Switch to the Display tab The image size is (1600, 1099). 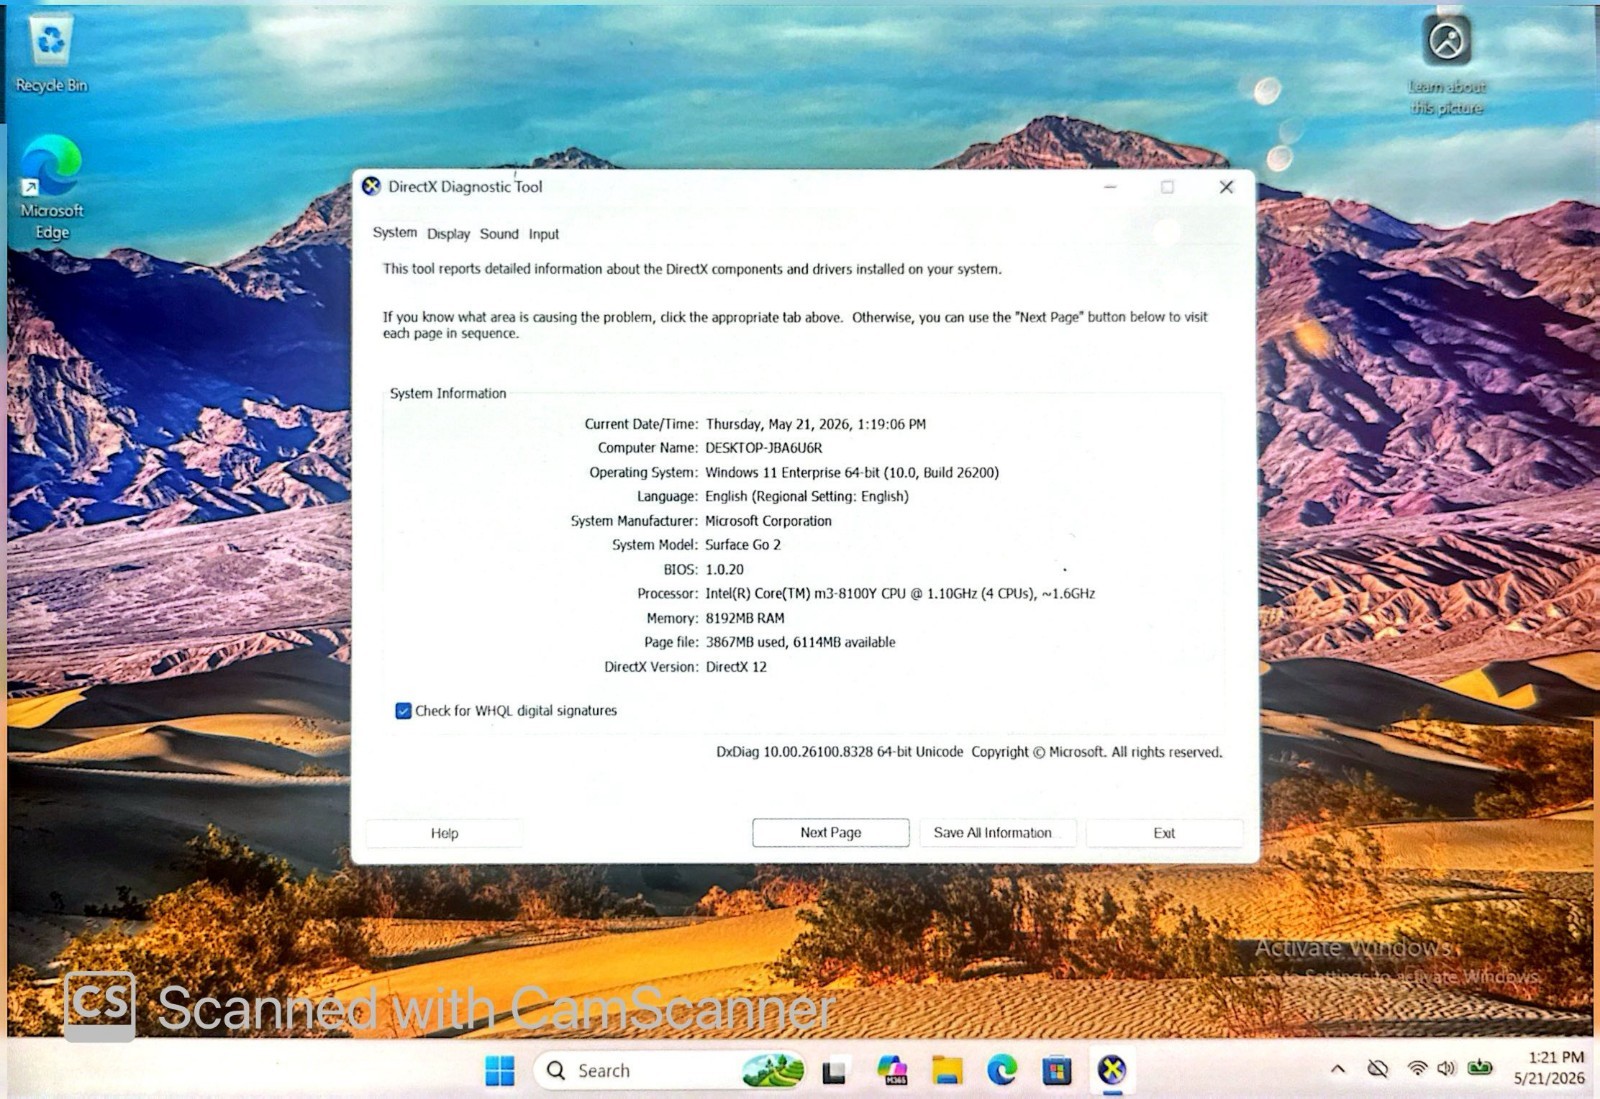tap(448, 234)
